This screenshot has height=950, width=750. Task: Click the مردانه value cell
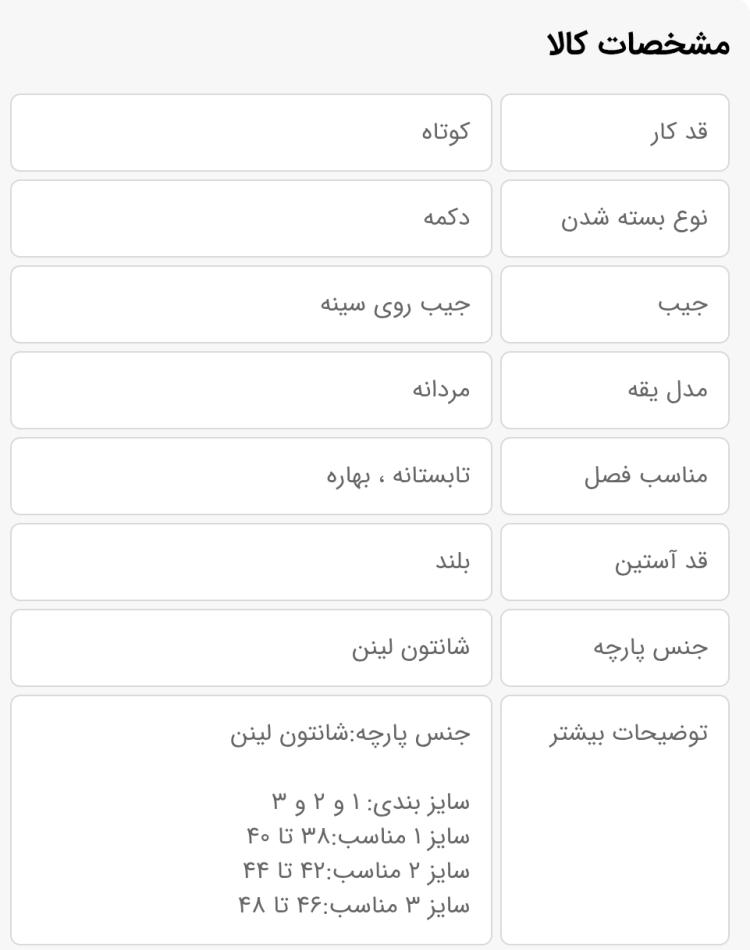tap(251, 391)
